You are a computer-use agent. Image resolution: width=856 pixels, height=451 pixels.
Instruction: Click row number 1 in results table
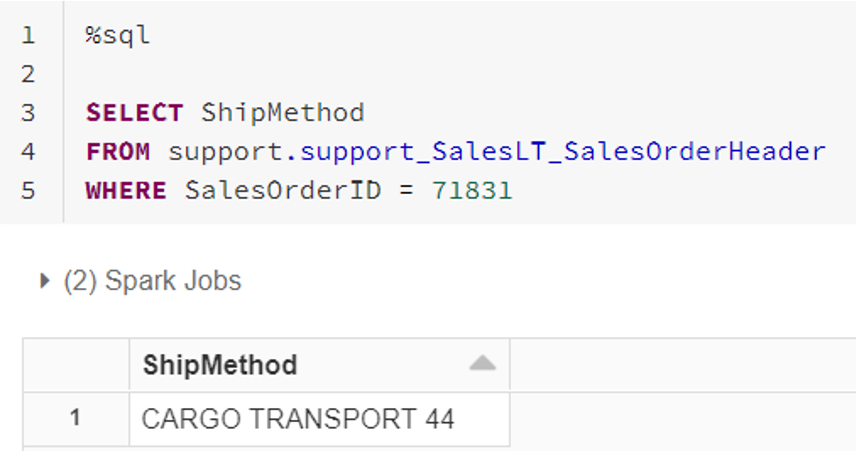(x=76, y=419)
